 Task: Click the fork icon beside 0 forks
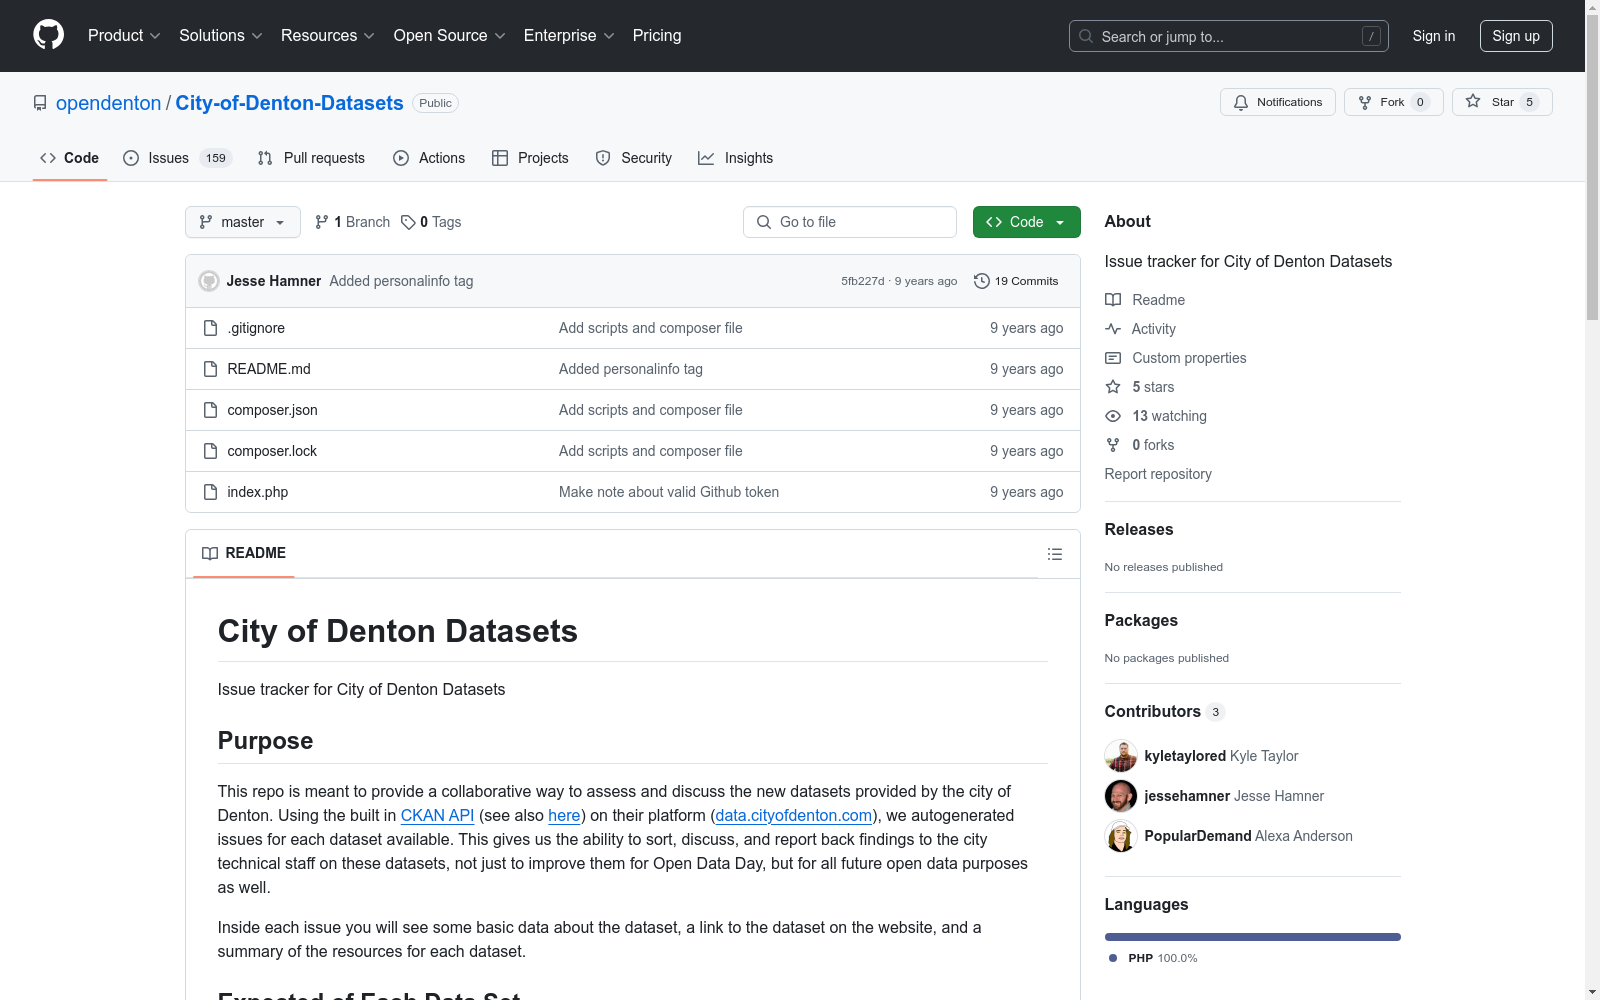pyautogui.click(x=1113, y=445)
